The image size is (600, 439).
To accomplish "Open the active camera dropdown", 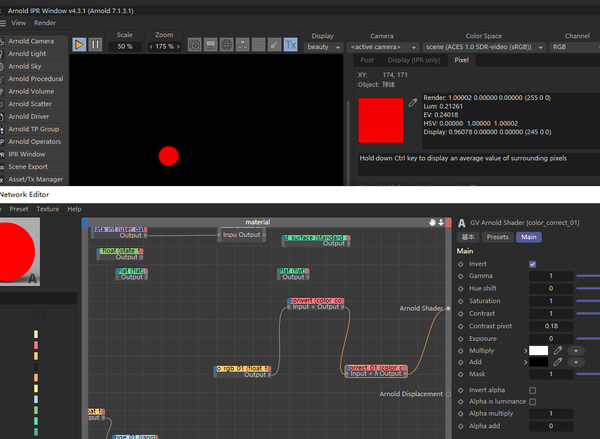I will (x=383, y=47).
